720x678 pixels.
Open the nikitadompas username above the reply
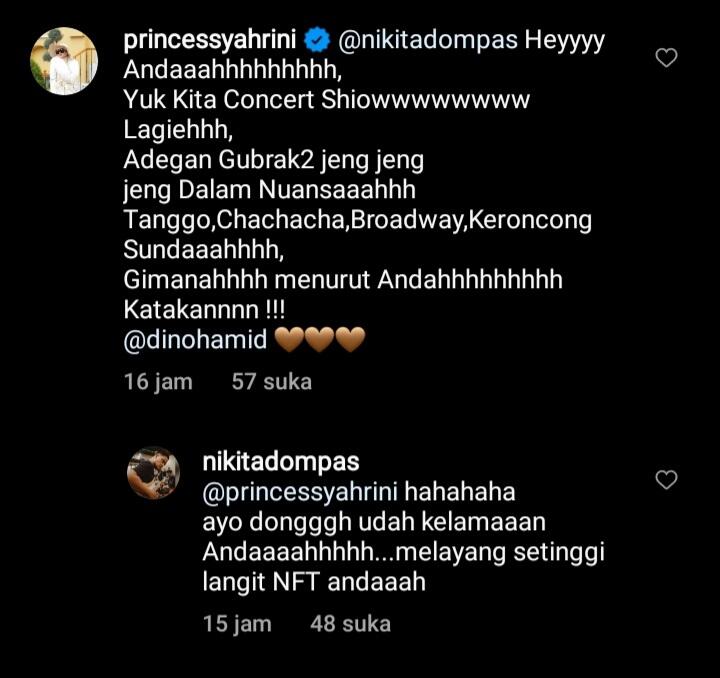(x=280, y=463)
